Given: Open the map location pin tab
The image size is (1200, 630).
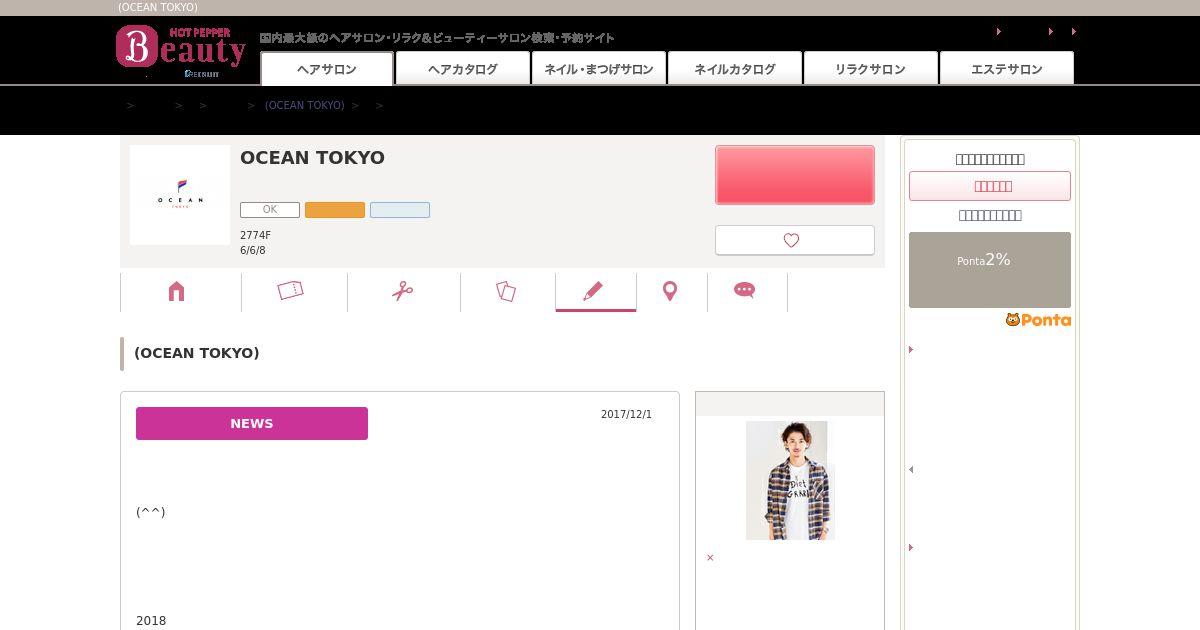Looking at the screenshot, I should pos(670,291).
